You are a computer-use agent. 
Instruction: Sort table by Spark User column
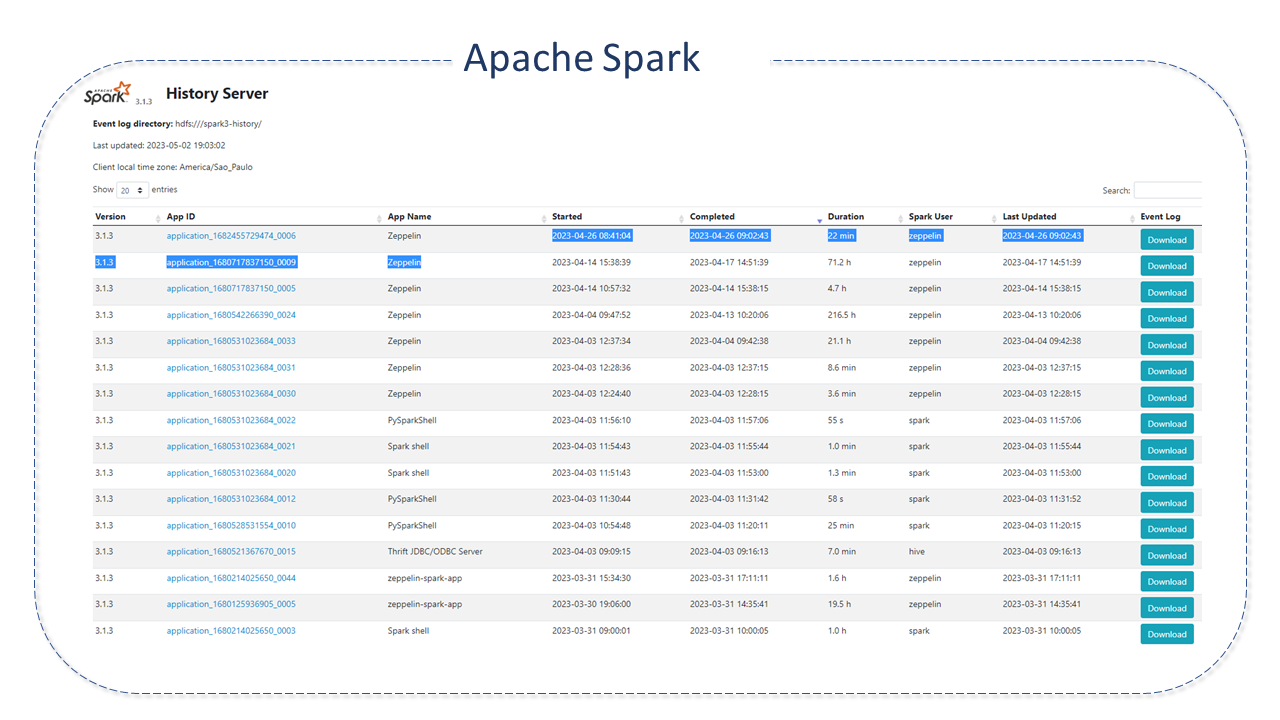[953, 217]
